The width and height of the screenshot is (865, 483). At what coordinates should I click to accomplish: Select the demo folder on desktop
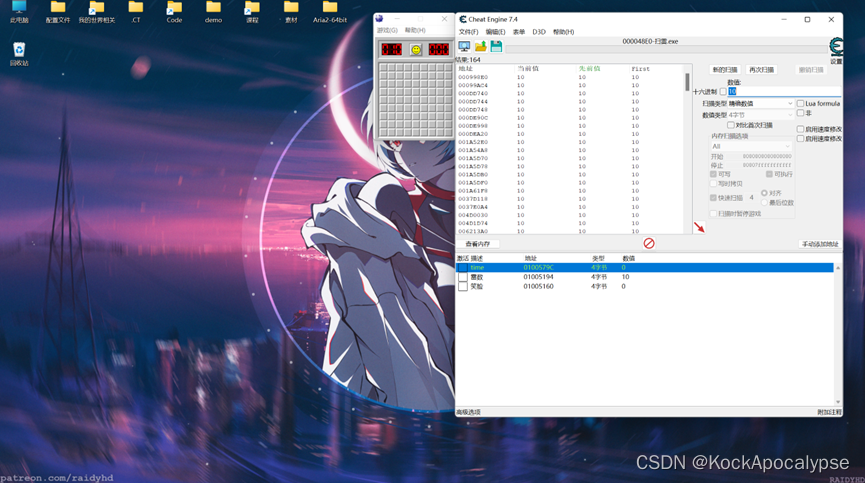click(213, 12)
